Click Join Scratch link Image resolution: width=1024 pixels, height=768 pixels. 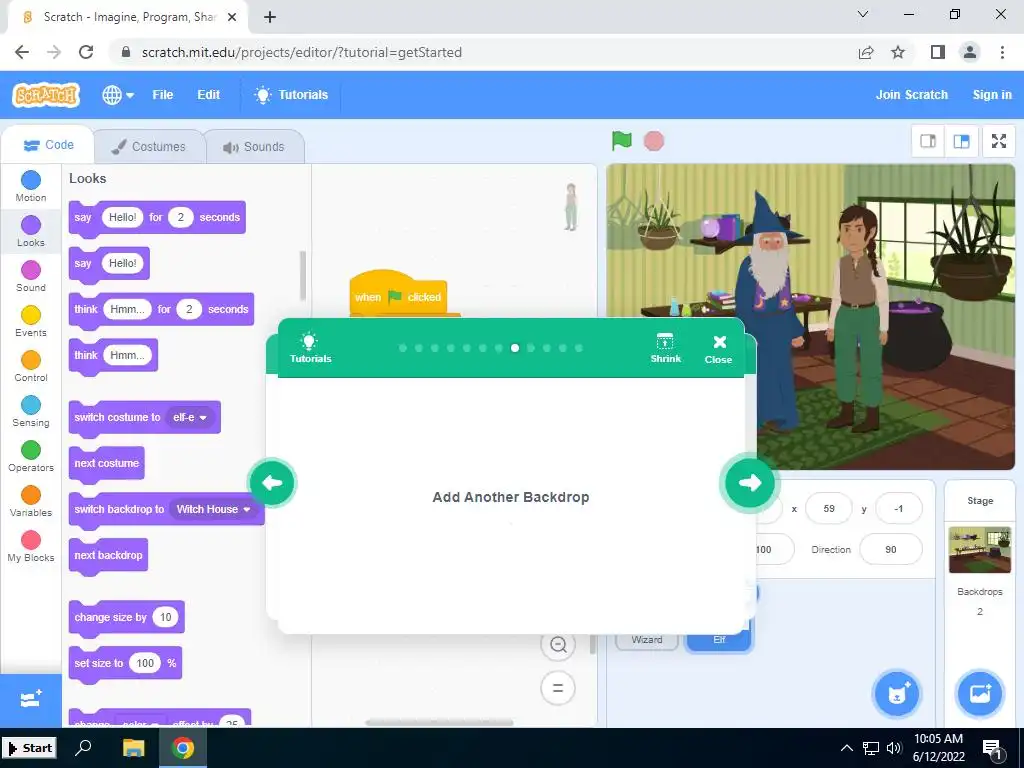point(912,95)
